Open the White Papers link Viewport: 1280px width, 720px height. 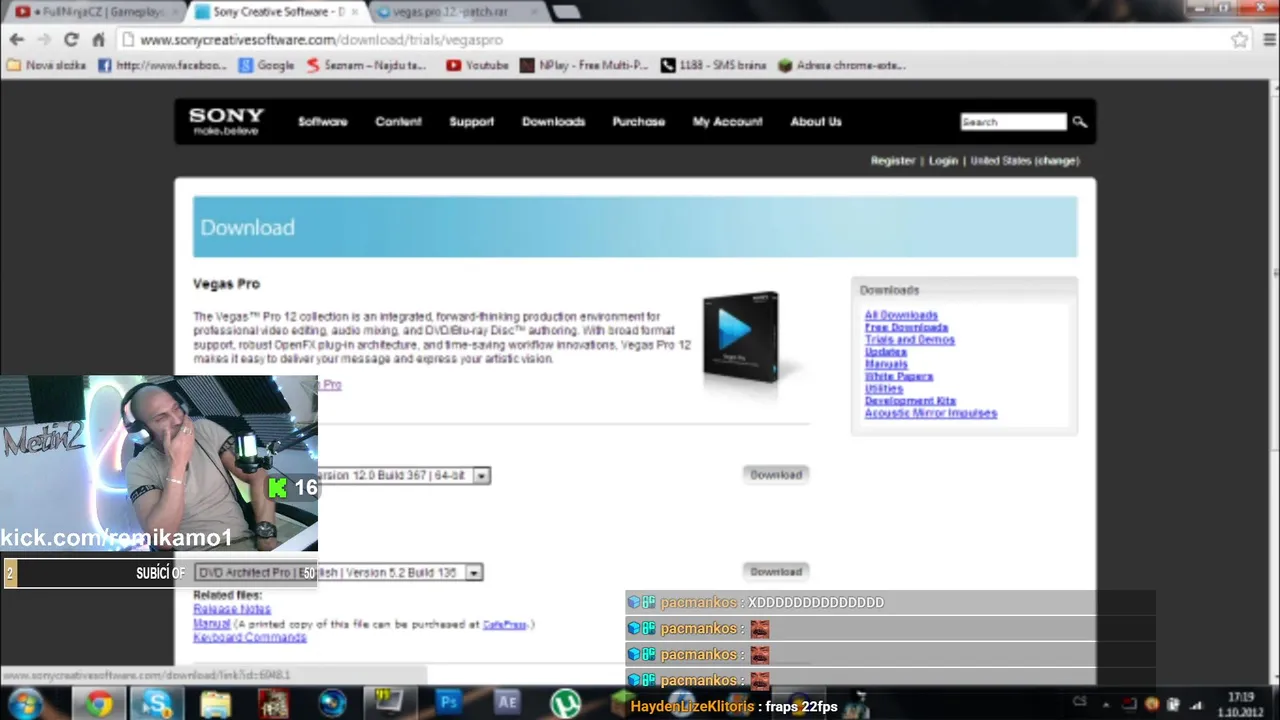coord(898,376)
